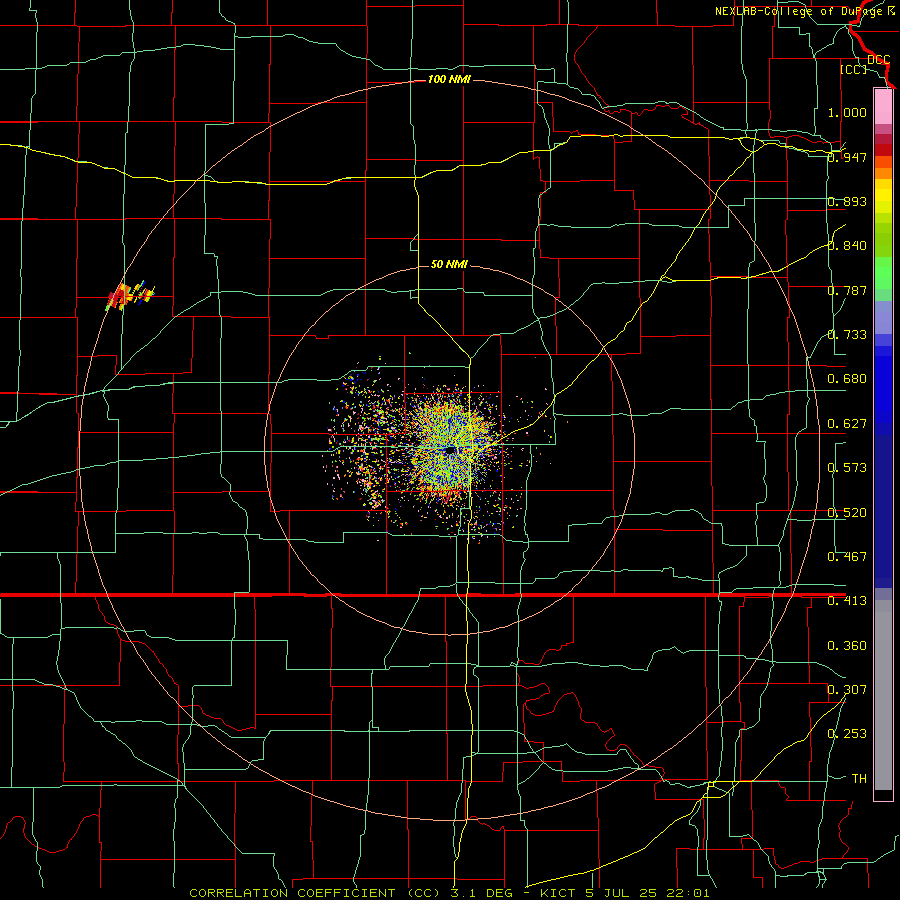Click the 0.893 color scale value
The image size is (900, 900).
[847, 201]
